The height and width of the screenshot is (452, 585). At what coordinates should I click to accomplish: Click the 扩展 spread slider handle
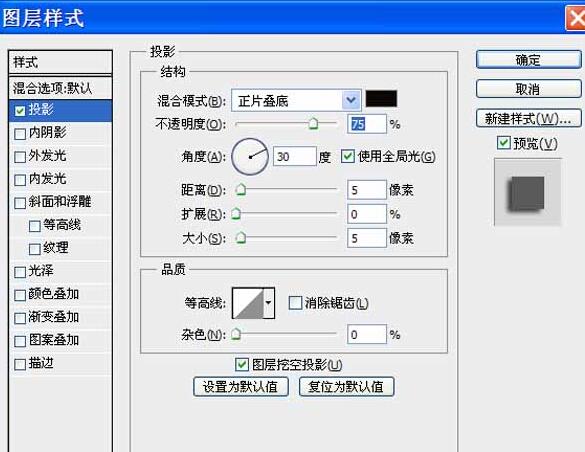click(x=236, y=214)
